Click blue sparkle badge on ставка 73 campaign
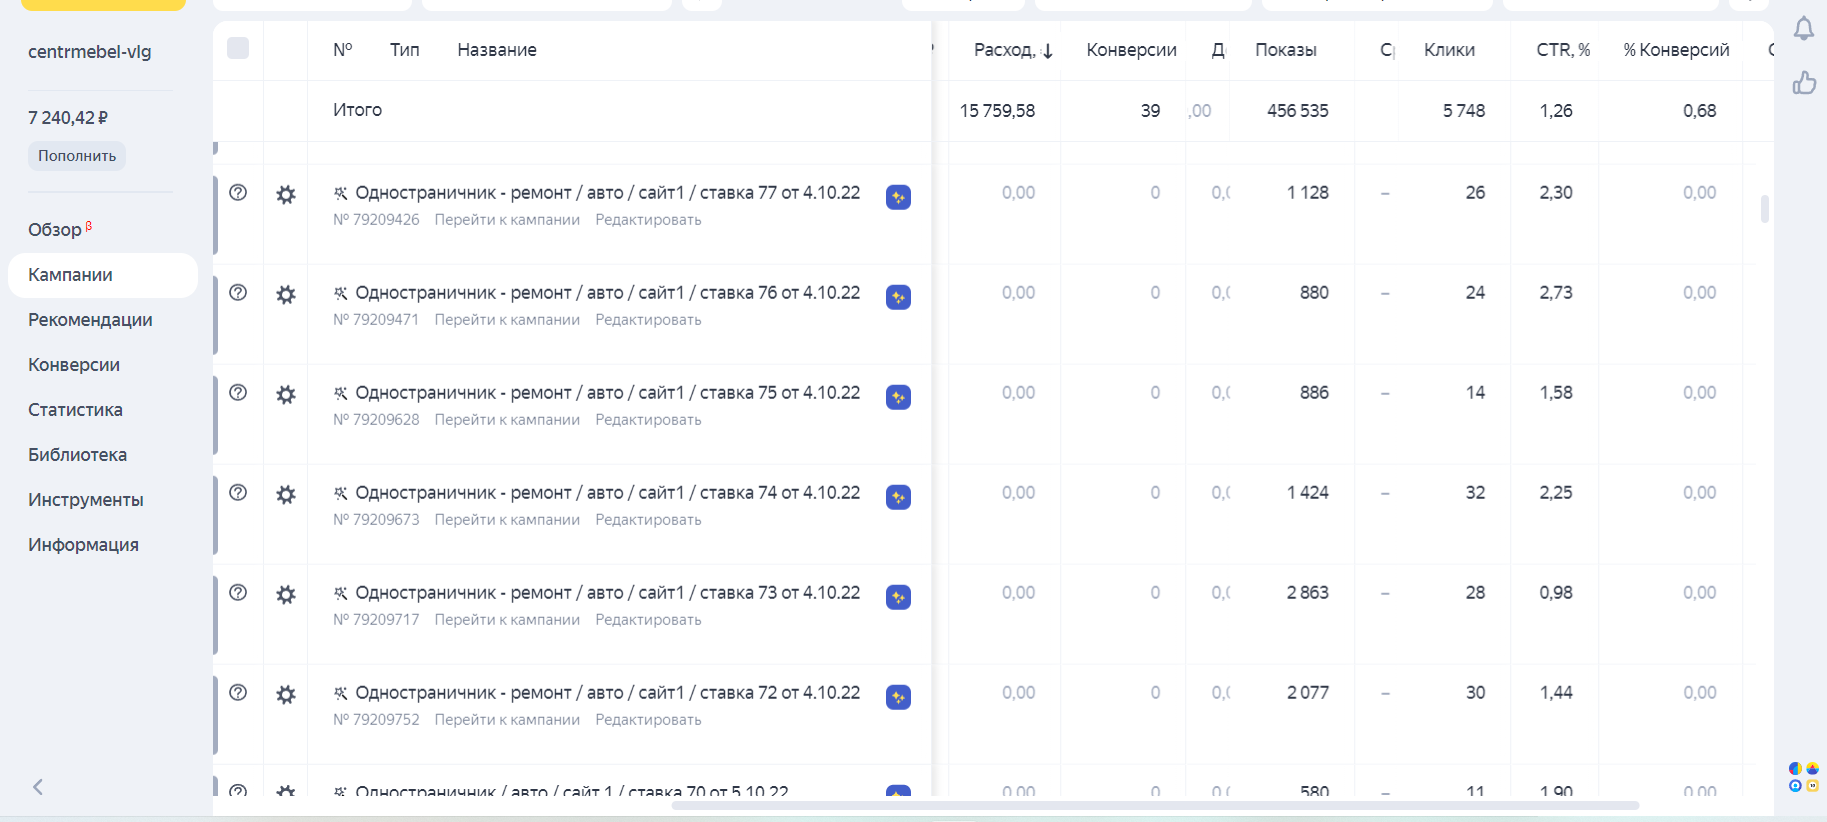Viewport: 1827px width, 822px height. 898,597
